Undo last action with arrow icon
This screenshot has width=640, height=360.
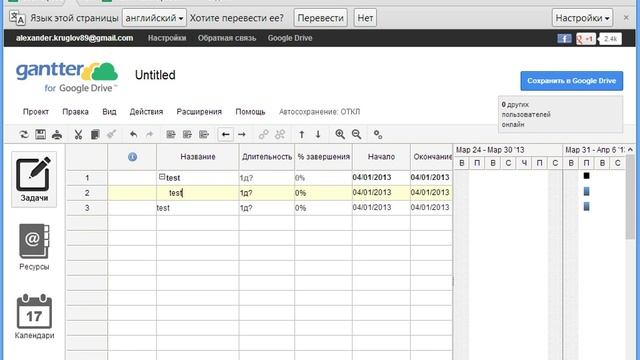pos(133,134)
